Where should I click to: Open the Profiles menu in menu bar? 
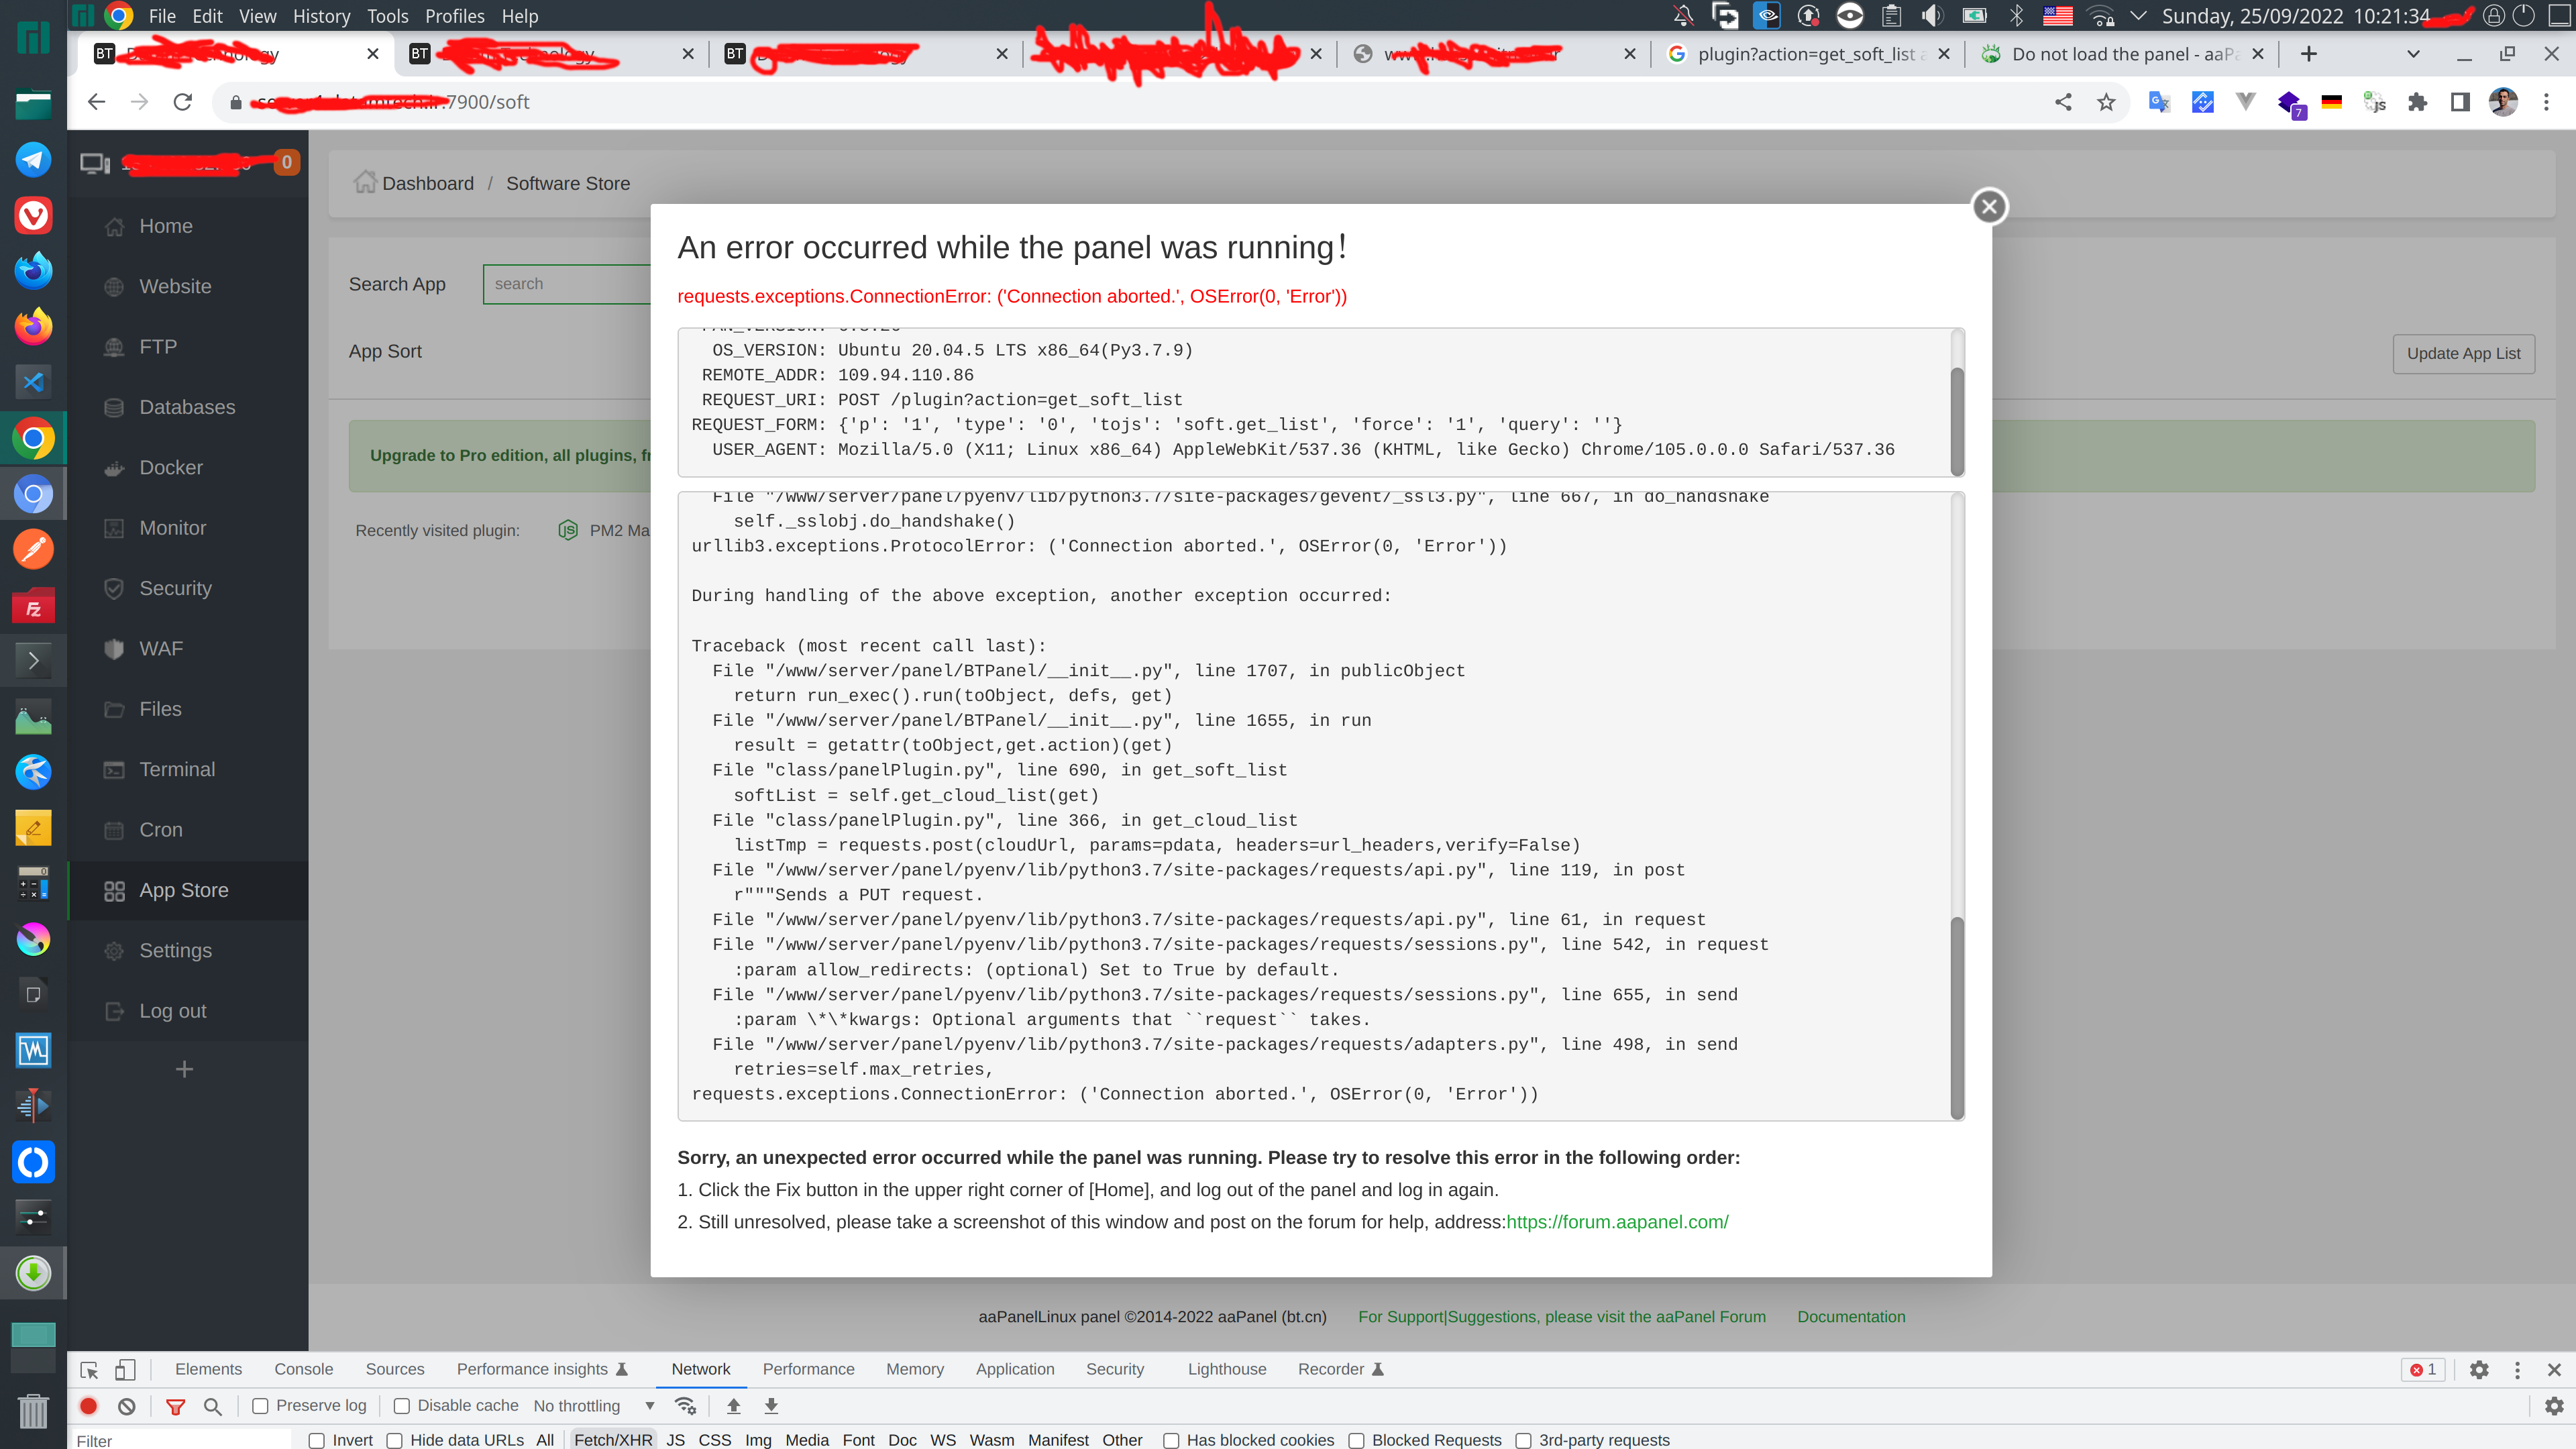pos(454,16)
